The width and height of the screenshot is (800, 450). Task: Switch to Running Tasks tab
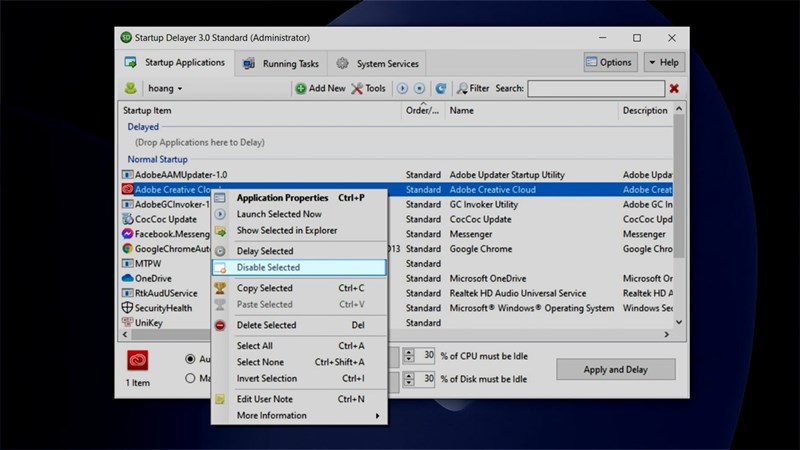point(281,64)
